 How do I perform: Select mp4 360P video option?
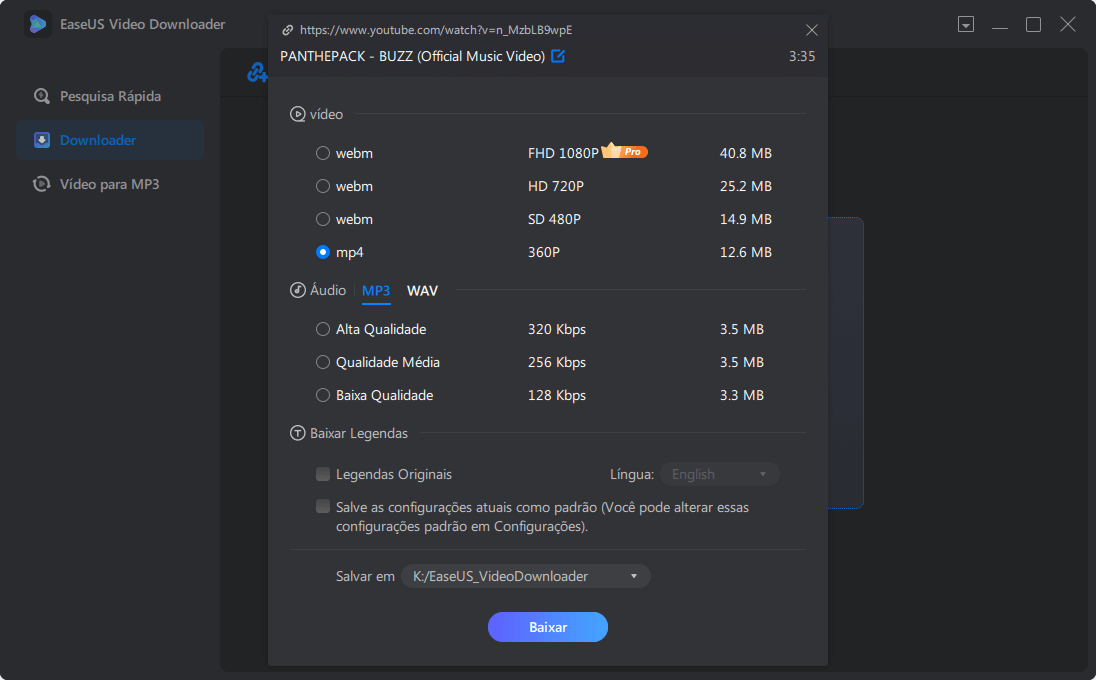(323, 252)
